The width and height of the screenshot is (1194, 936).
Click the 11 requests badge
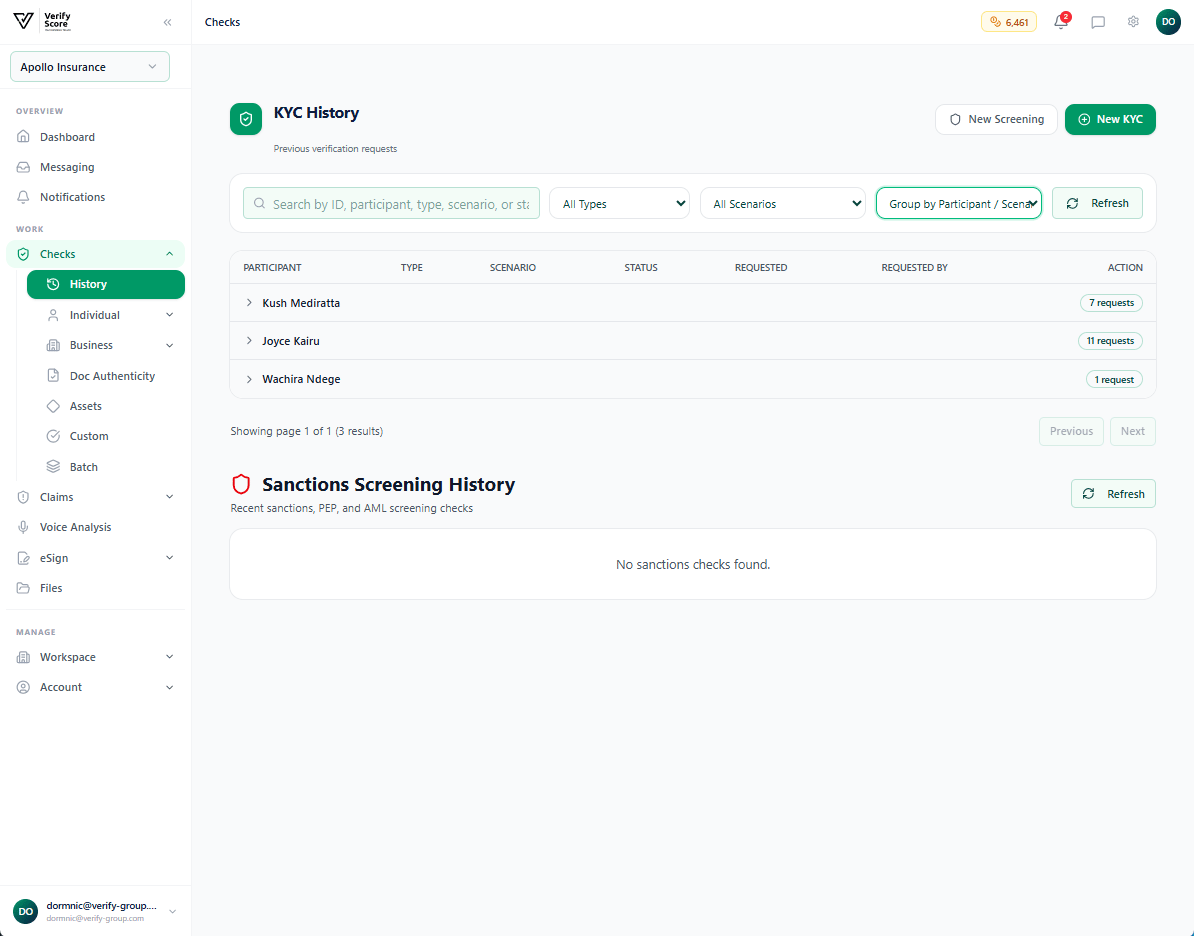pyautogui.click(x=1110, y=341)
